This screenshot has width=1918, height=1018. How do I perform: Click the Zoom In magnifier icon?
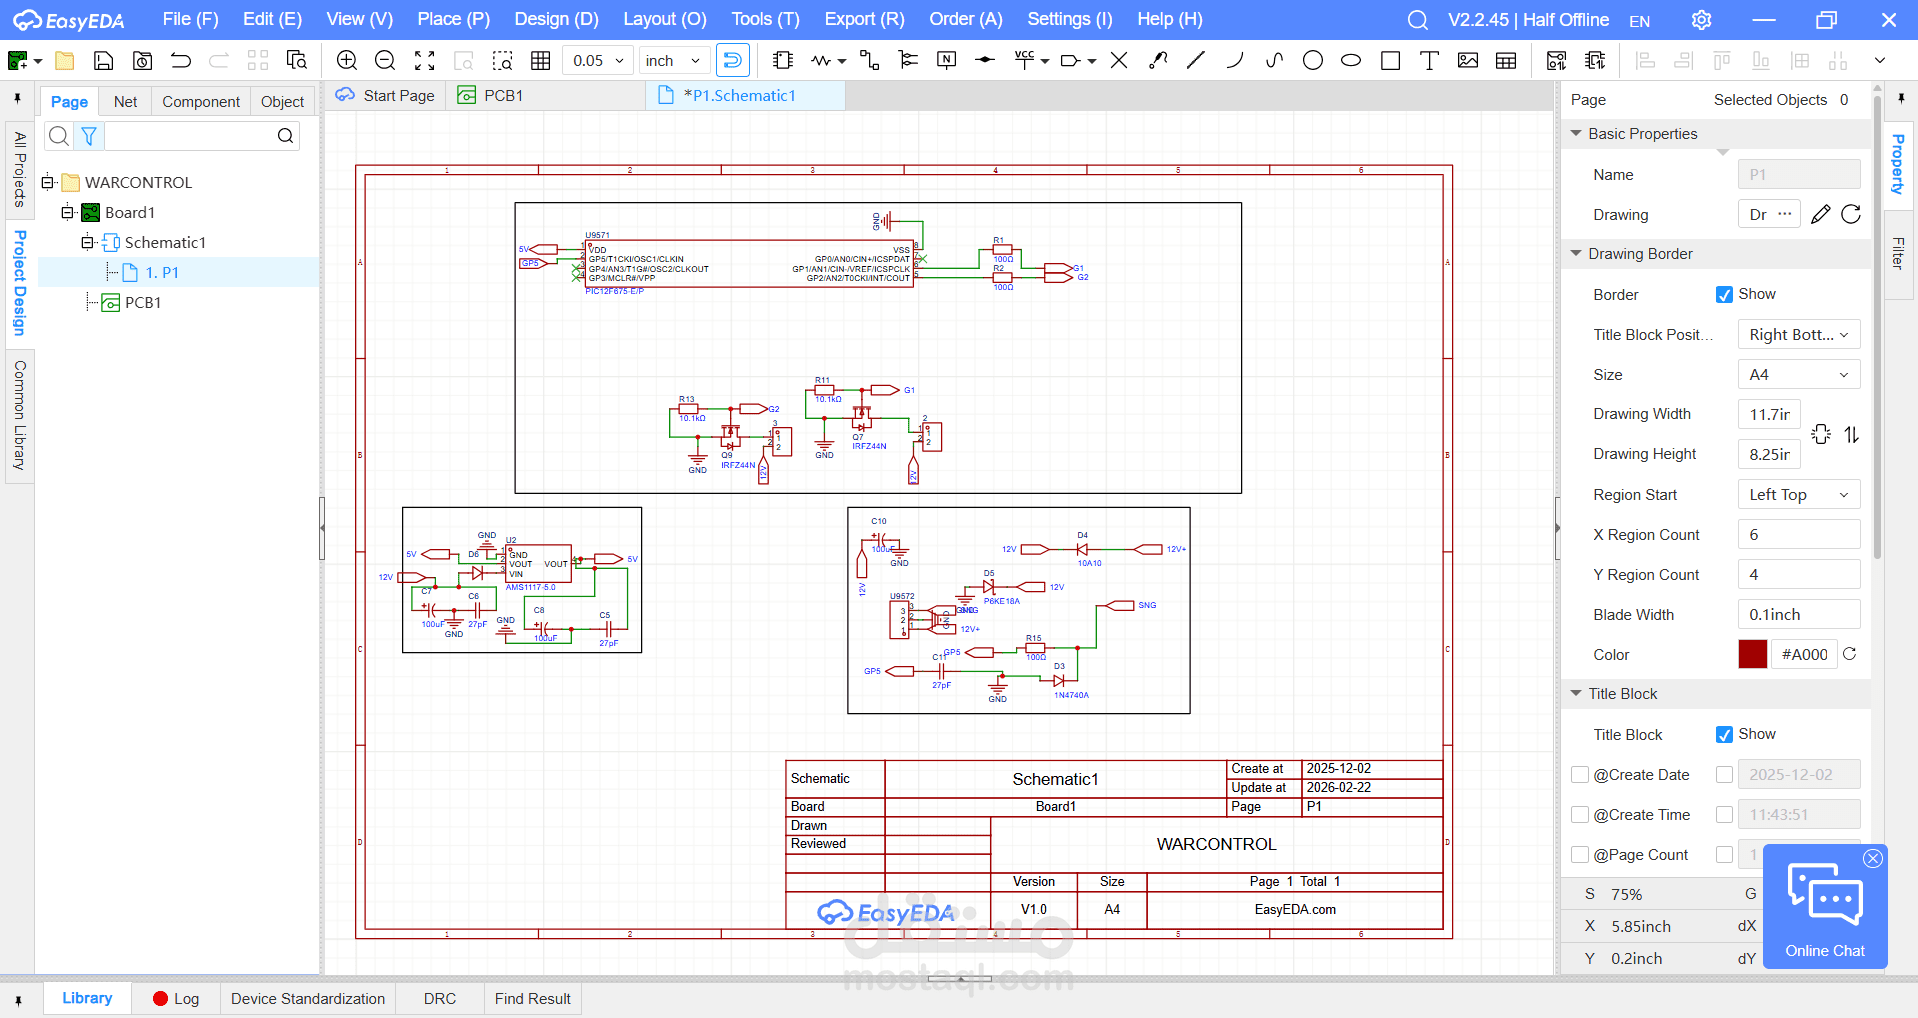(347, 60)
